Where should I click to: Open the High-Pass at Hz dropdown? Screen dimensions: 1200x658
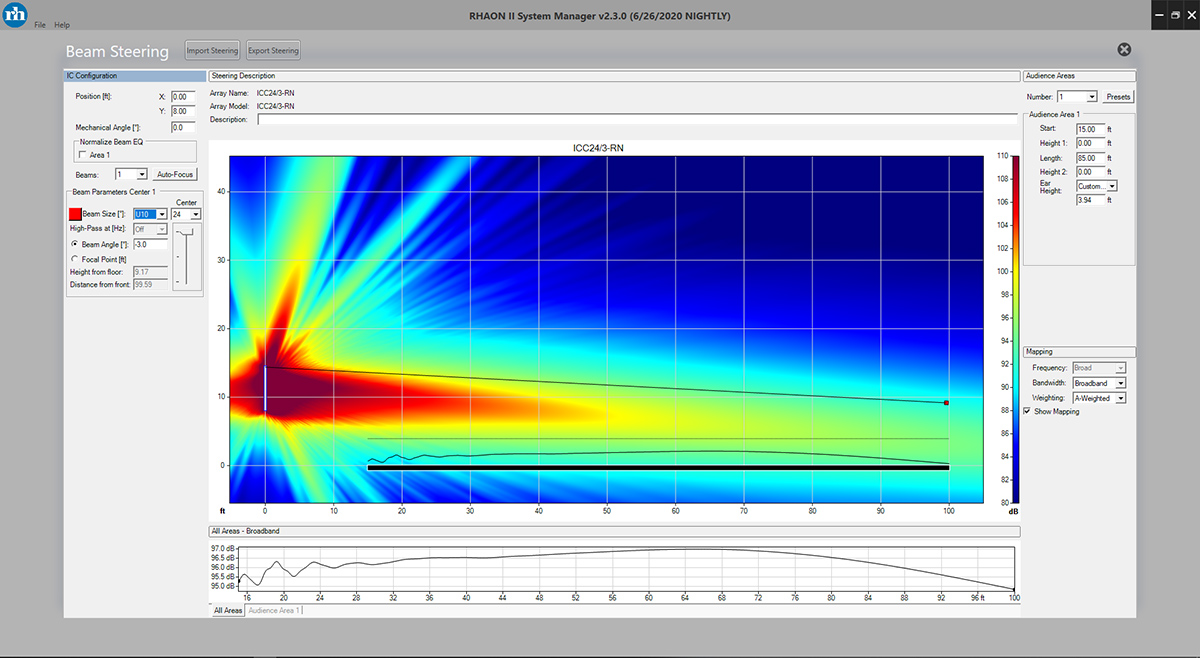(150, 229)
